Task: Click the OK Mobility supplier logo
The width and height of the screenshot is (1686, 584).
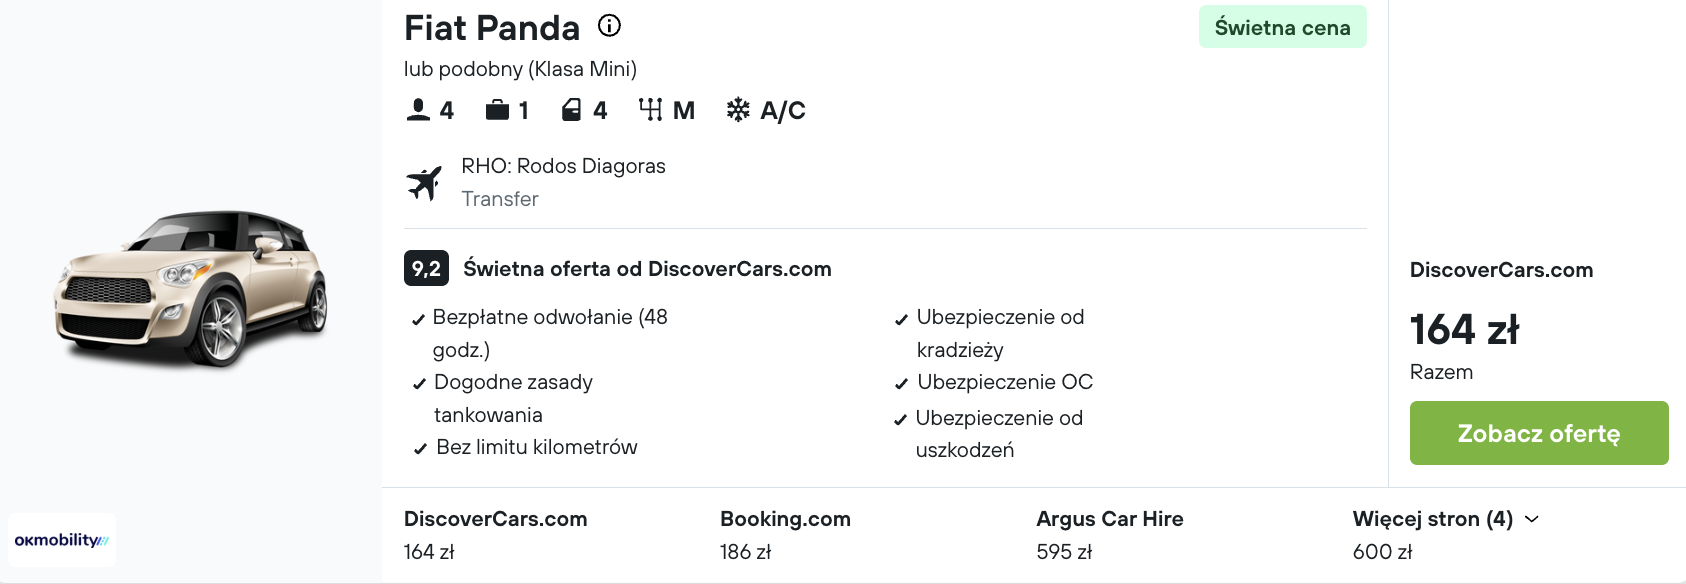Action: tap(62, 540)
